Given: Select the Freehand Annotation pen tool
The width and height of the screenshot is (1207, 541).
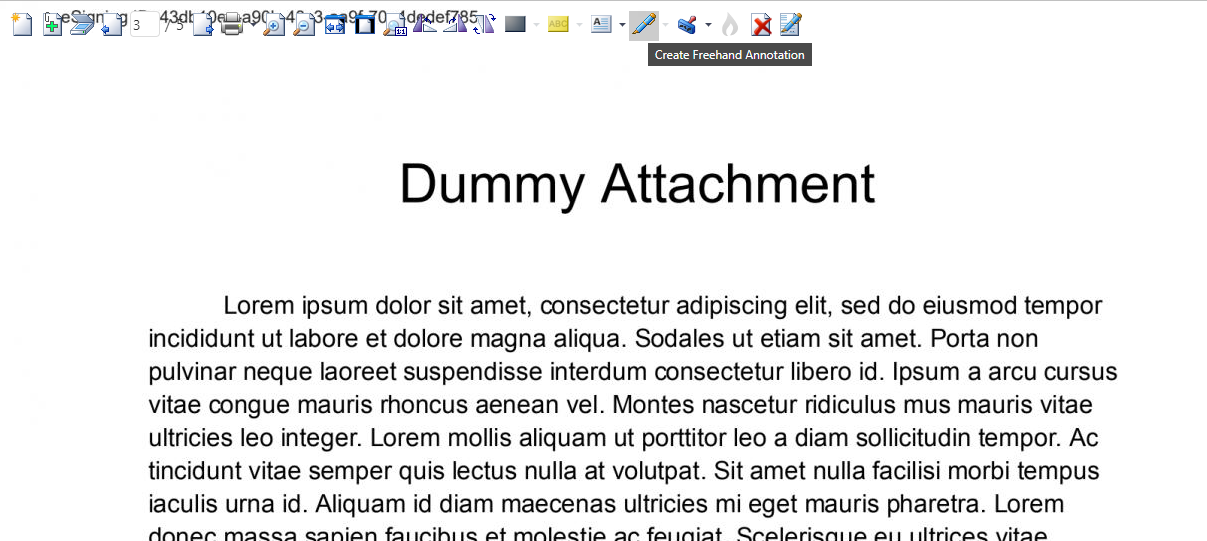Looking at the screenshot, I should coord(644,24).
